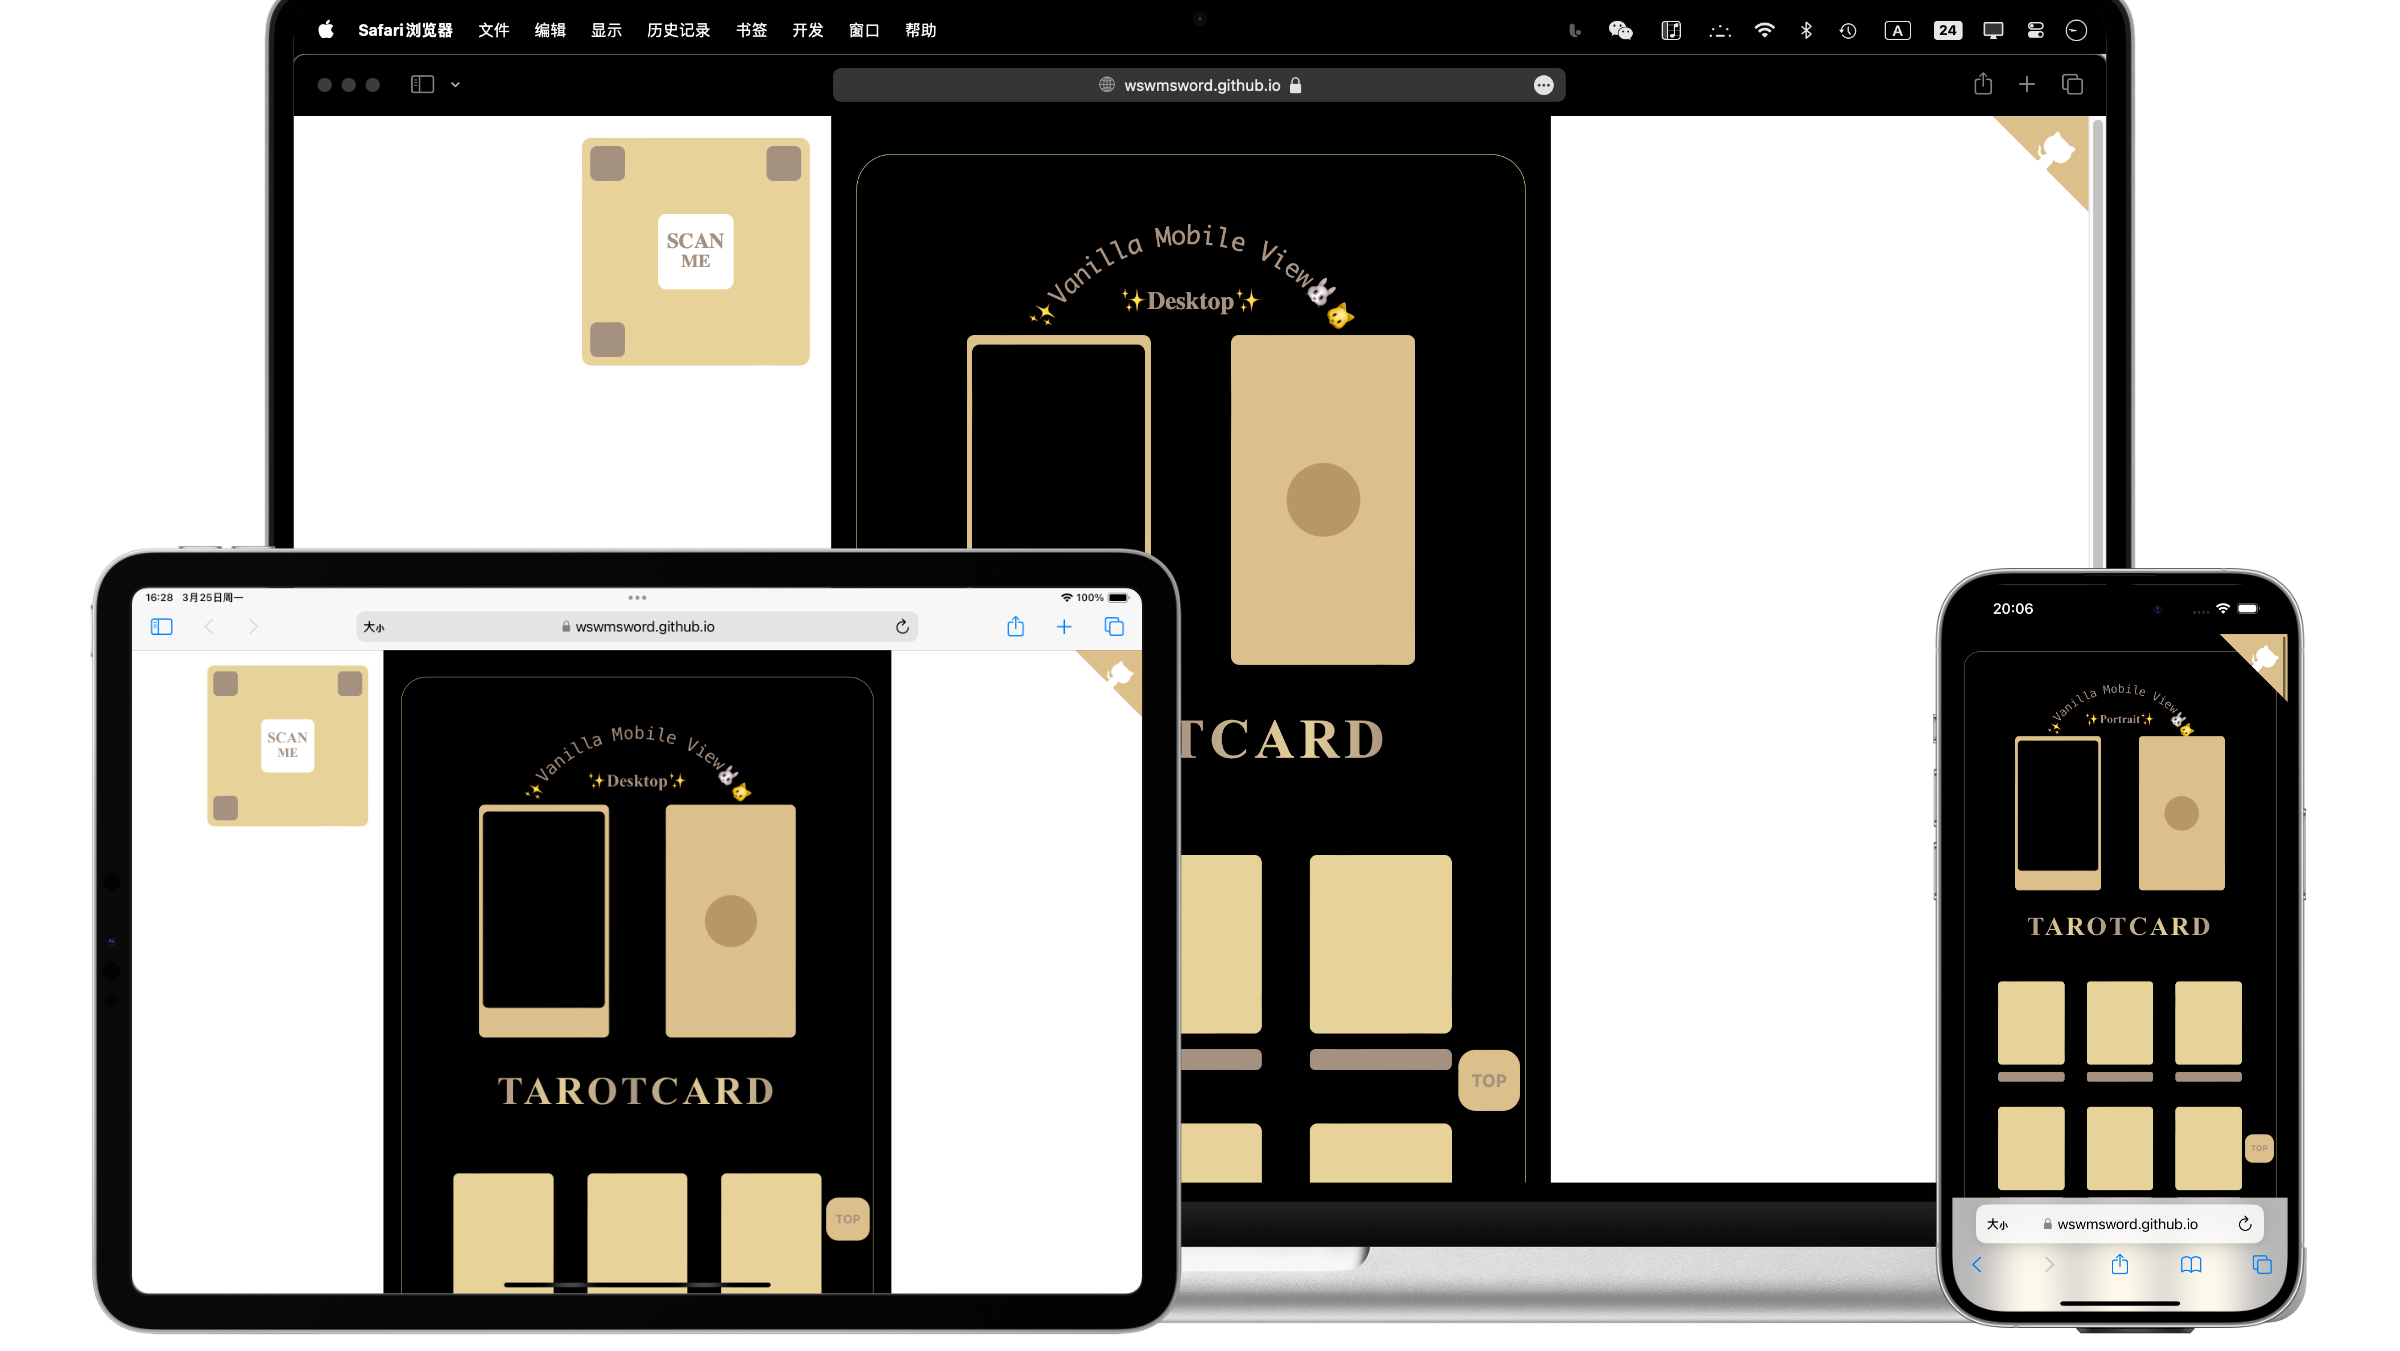The height and width of the screenshot is (1351, 2400).
Task: Click the SCAN ME QR card on Mac
Action: click(696, 251)
